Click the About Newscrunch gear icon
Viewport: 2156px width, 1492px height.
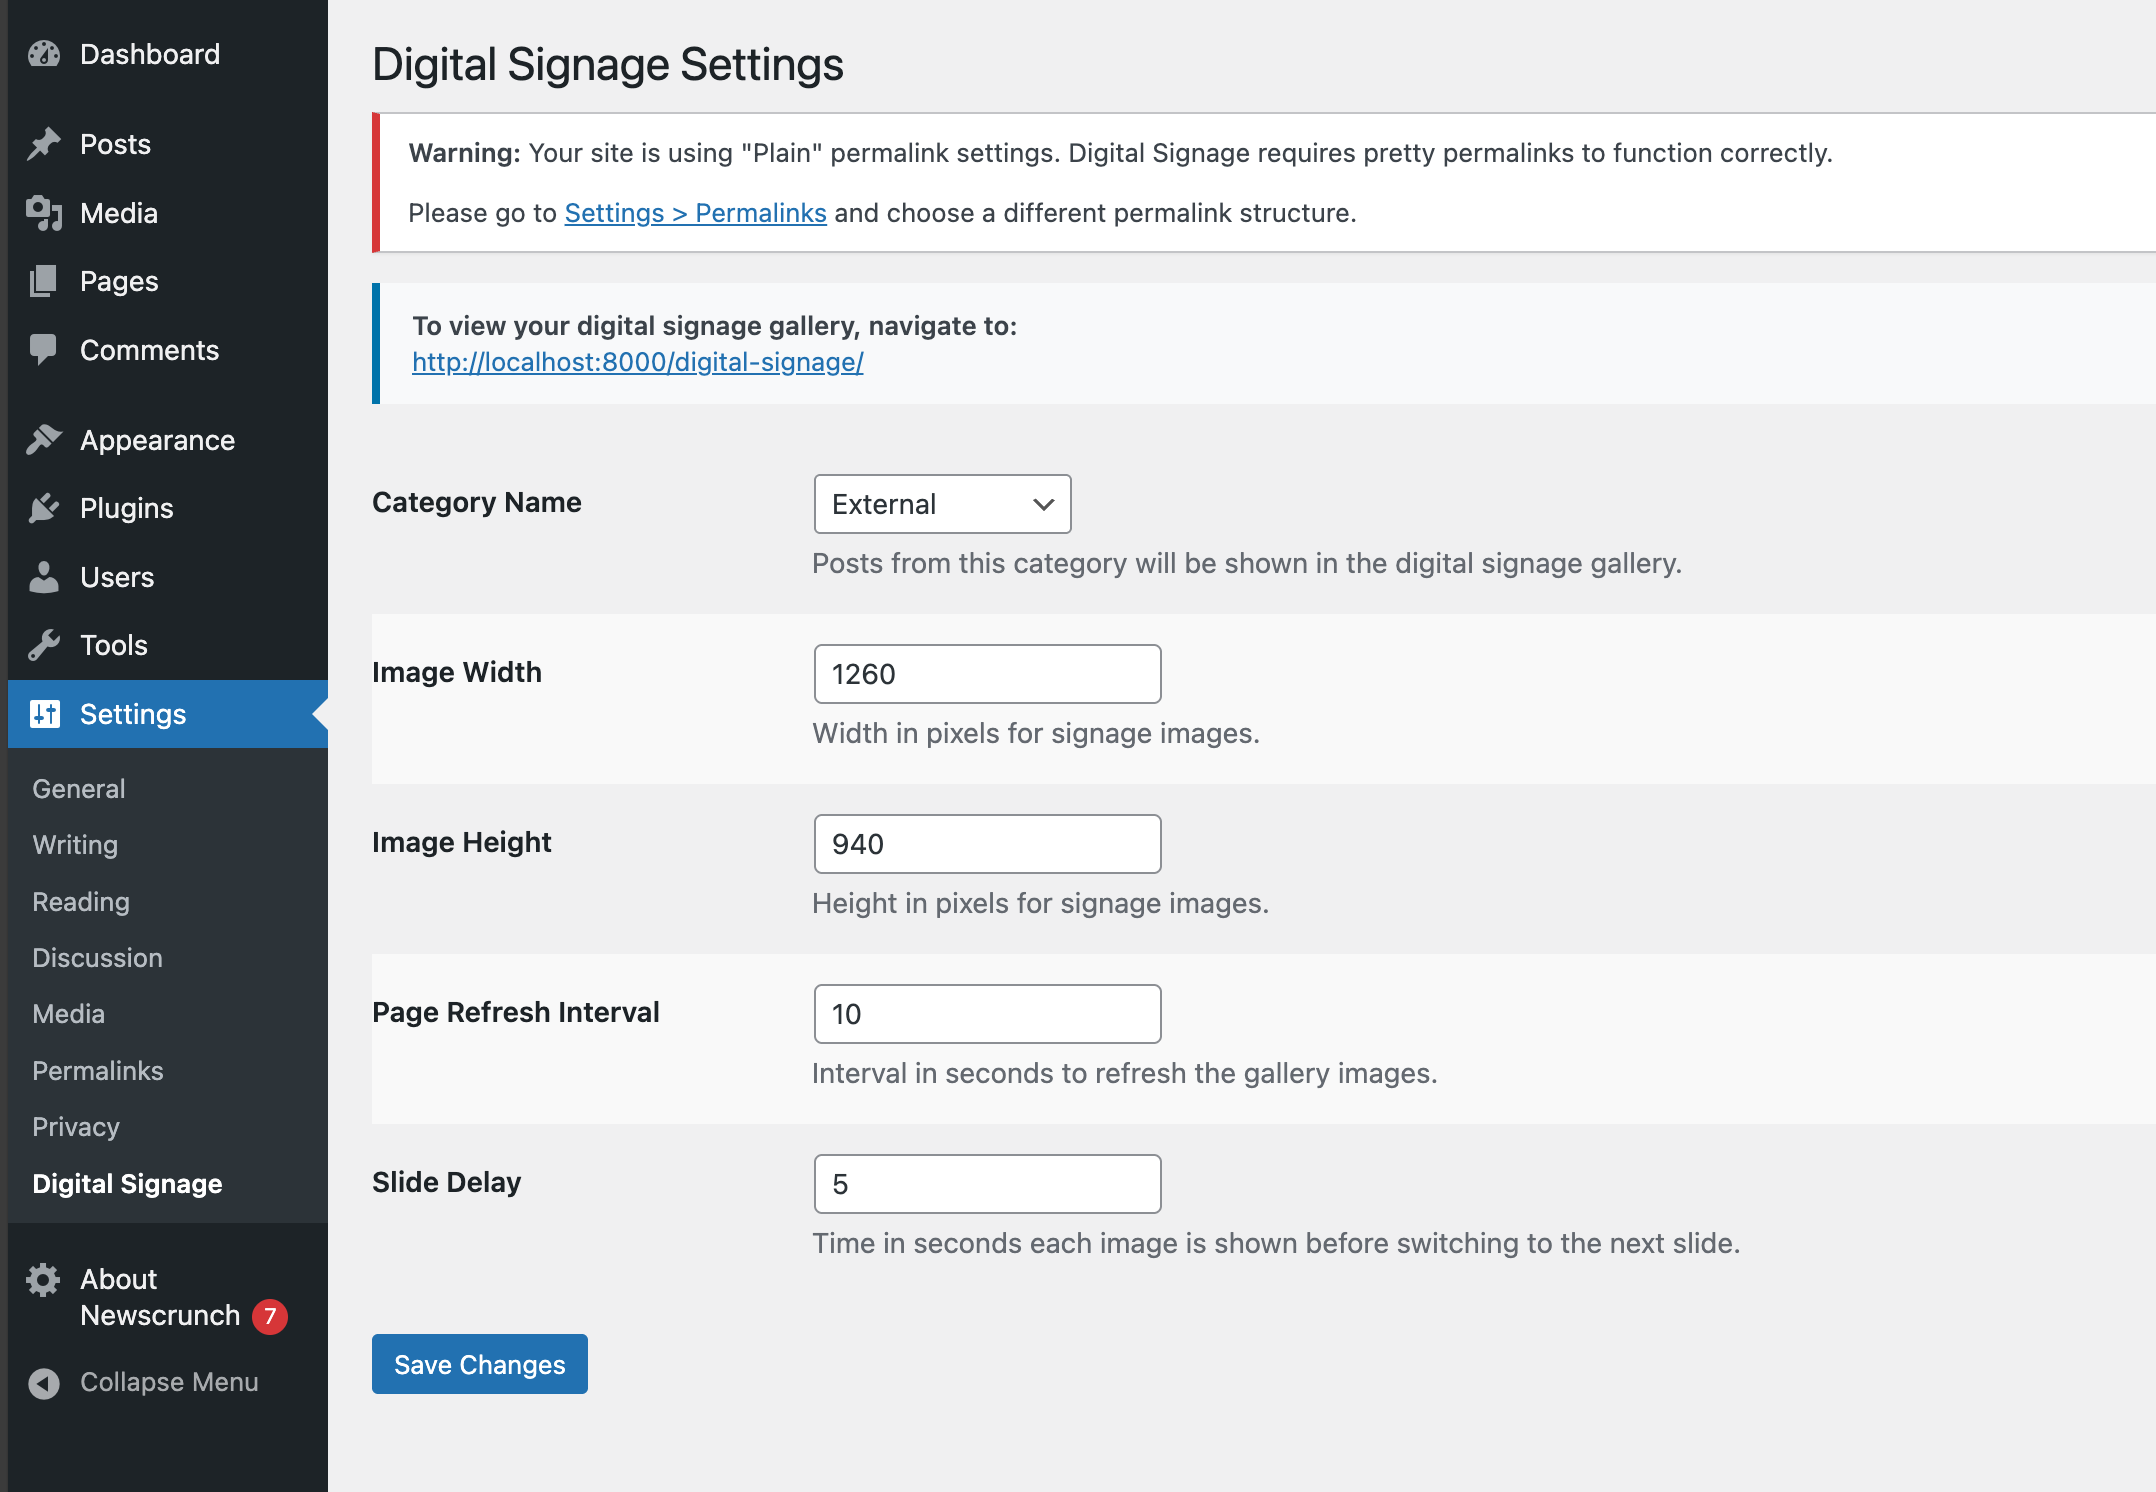pos(44,1280)
